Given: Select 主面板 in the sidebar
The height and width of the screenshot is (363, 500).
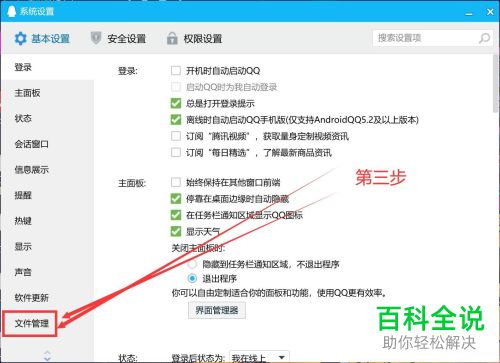Looking at the screenshot, I should click(x=47, y=93).
